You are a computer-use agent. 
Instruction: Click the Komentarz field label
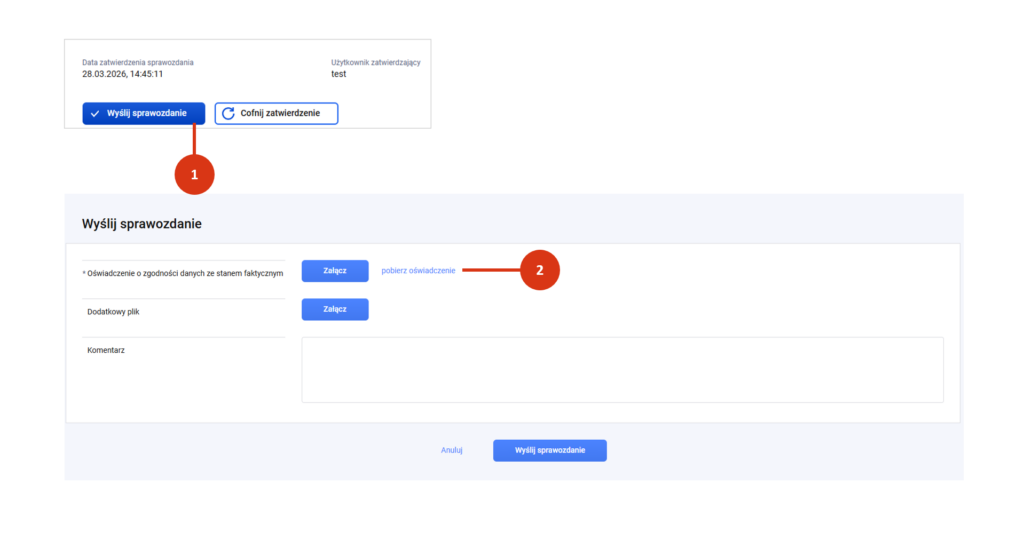click(105, 351)
